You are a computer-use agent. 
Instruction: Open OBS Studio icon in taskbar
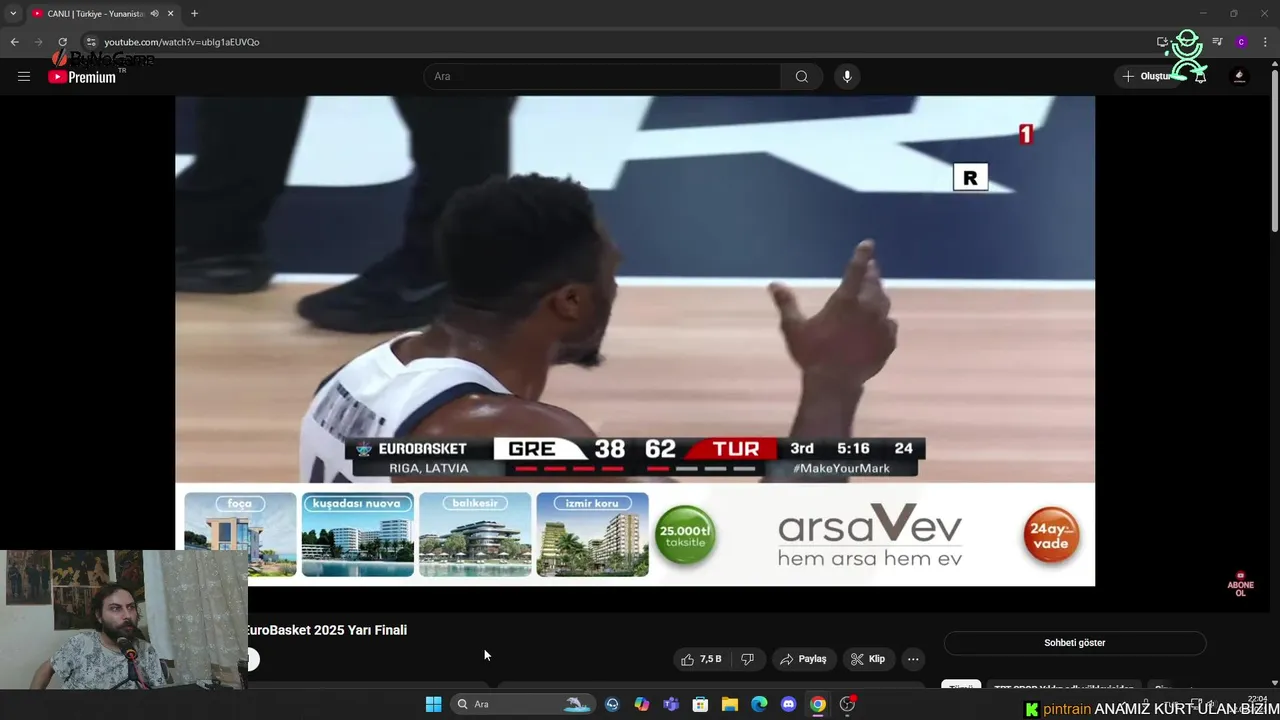click(847, 704)
